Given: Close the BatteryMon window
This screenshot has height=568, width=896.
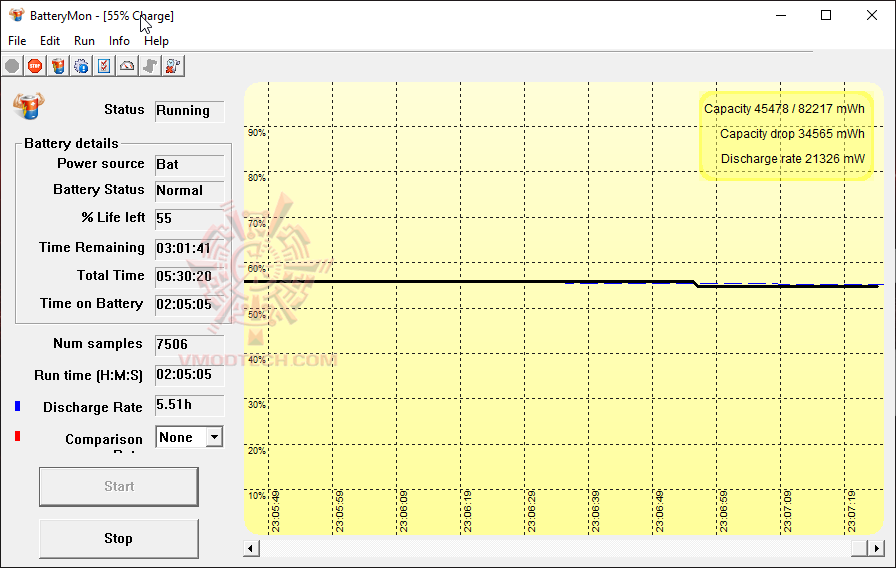Looking at the screenshot, I should [871, 15].
